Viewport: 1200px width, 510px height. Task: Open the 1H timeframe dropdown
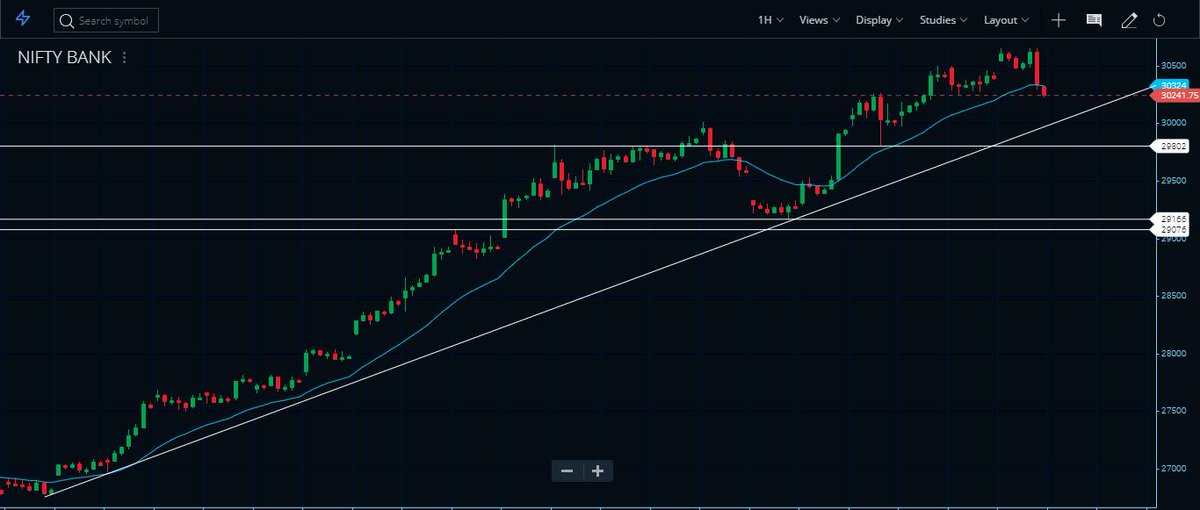(771, 20)
